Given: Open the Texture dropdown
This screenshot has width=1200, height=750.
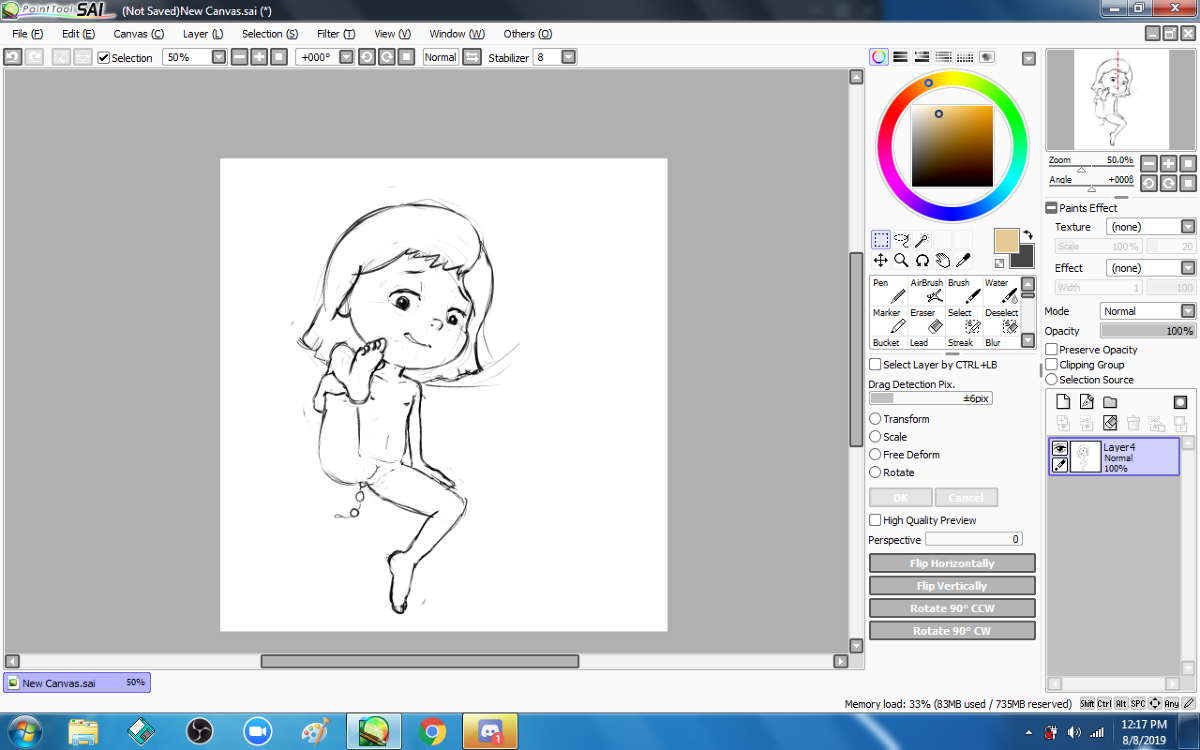Looking at the screenshot, I should pos(1188,227).
